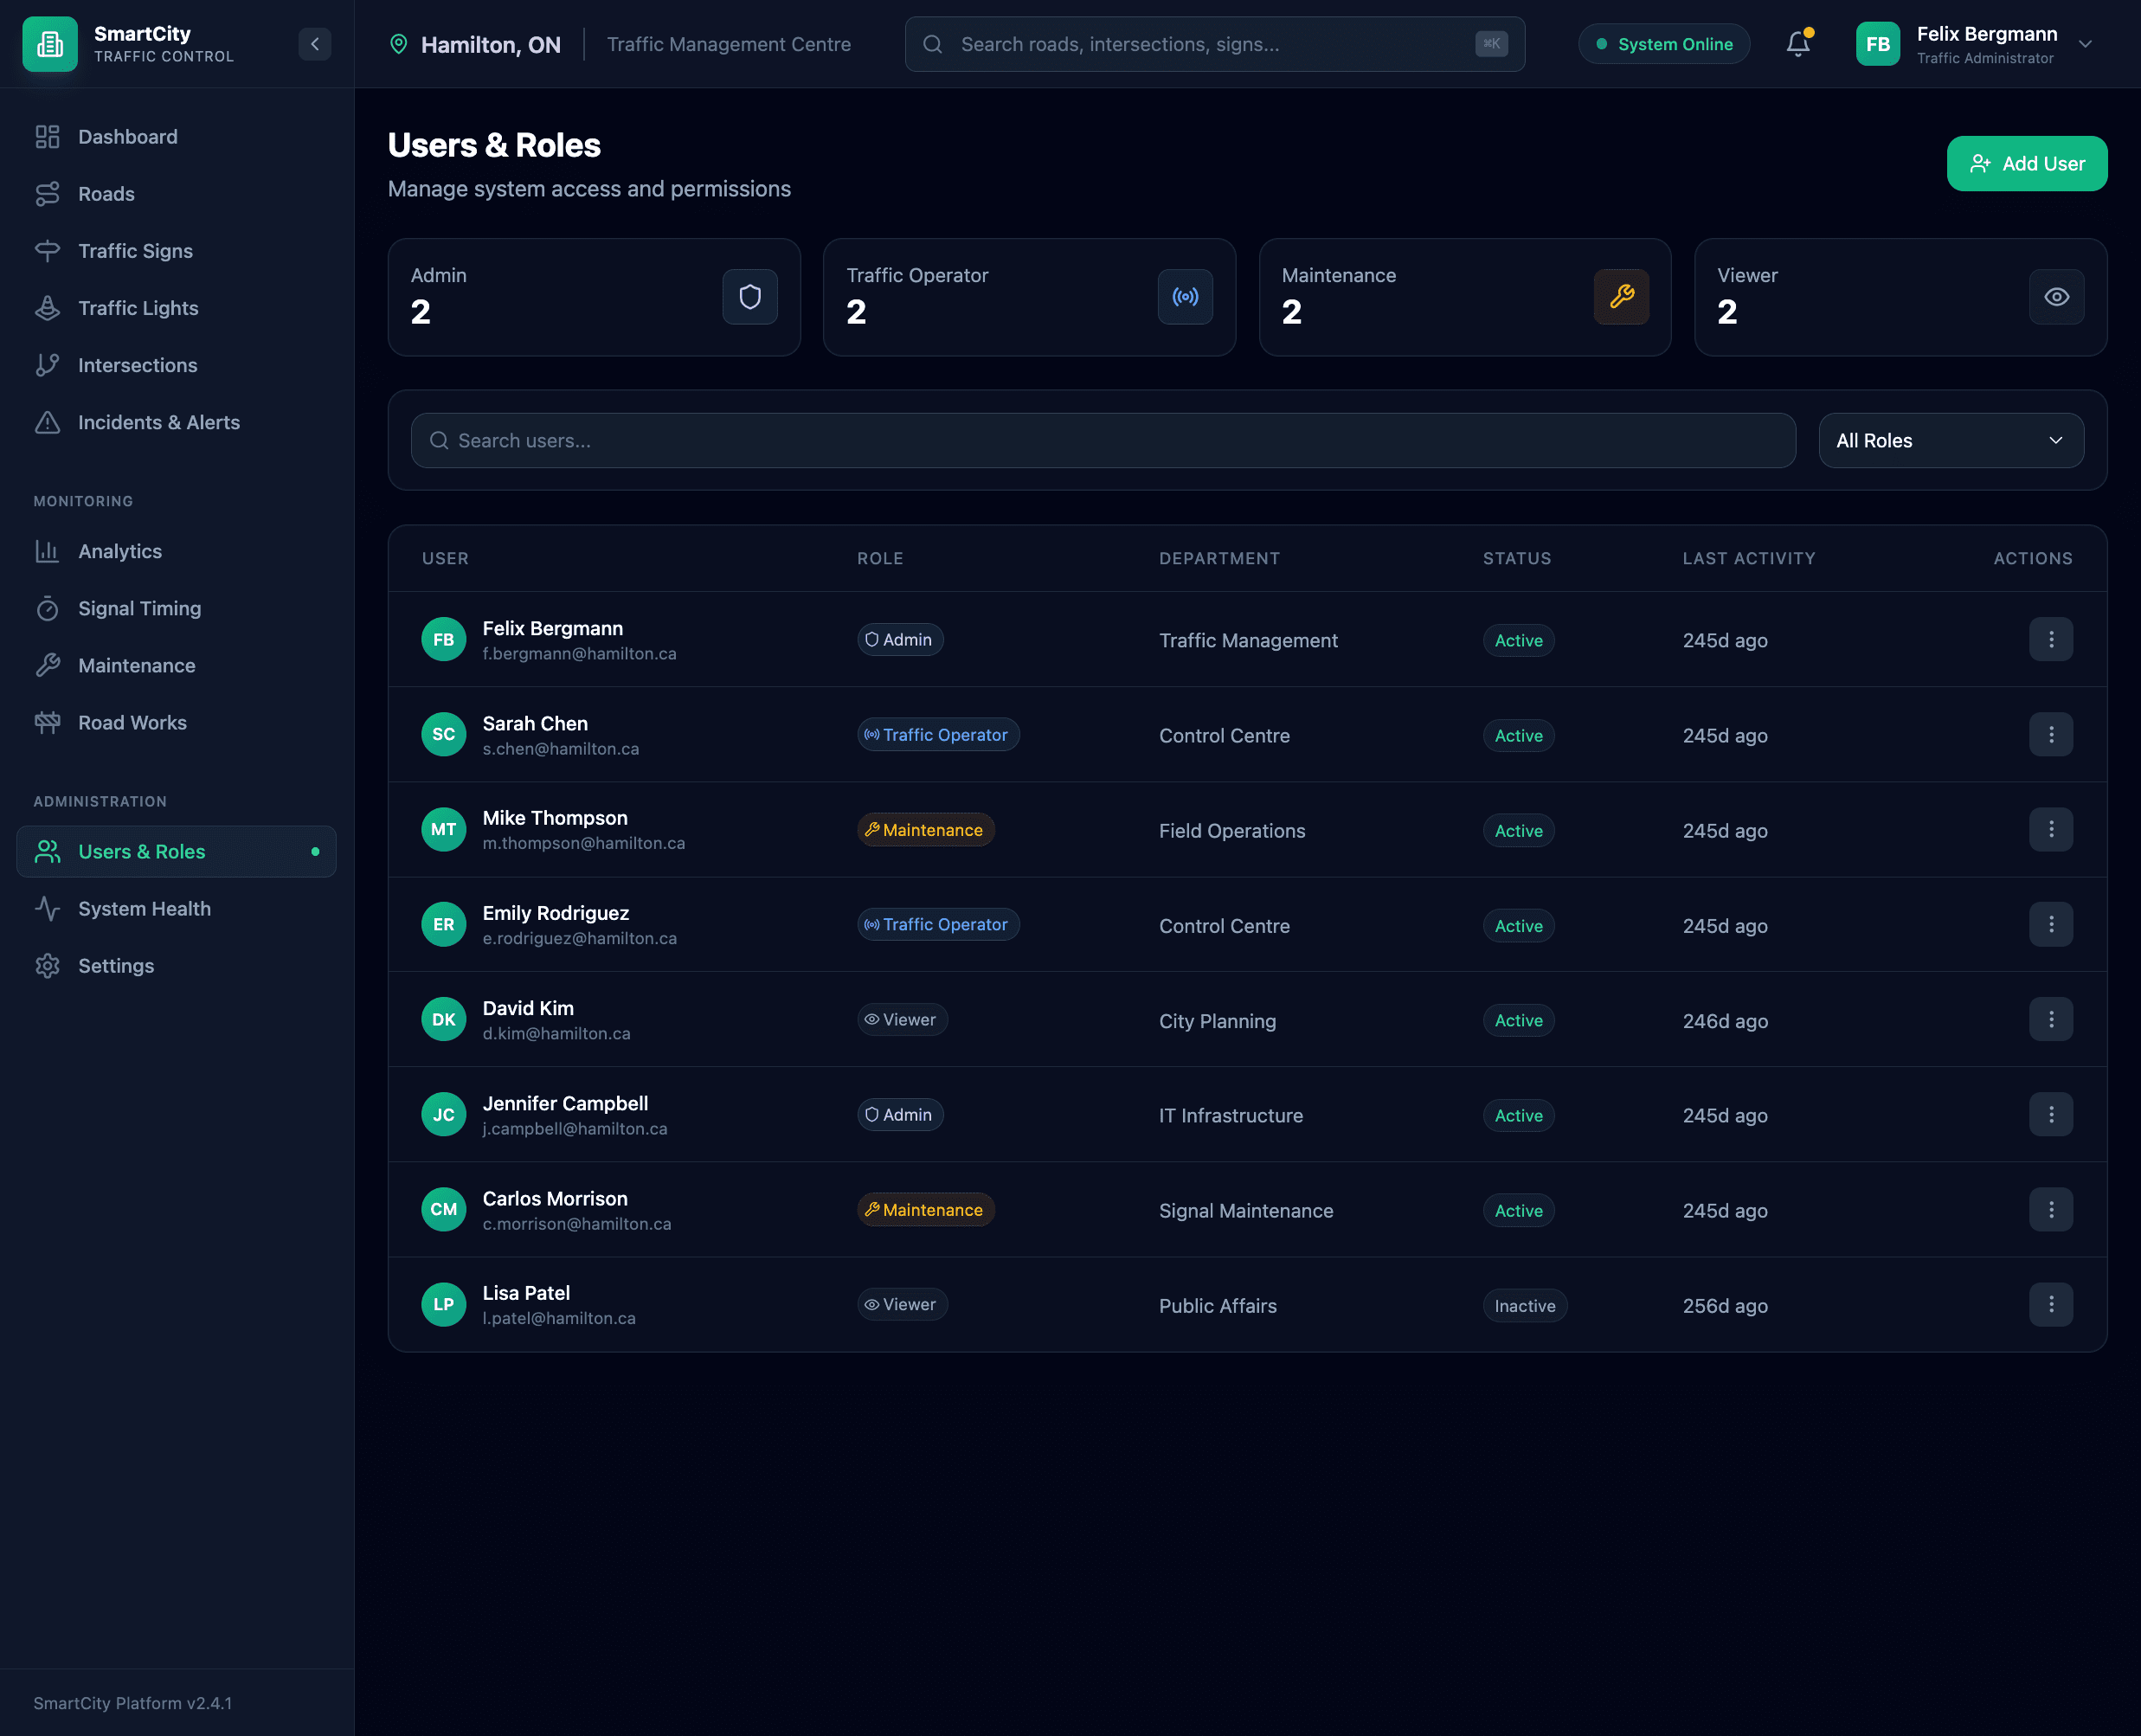Open actions menu for Lisa Patel
Screen dimensions: 2141x1736
coord(2050,1305)
